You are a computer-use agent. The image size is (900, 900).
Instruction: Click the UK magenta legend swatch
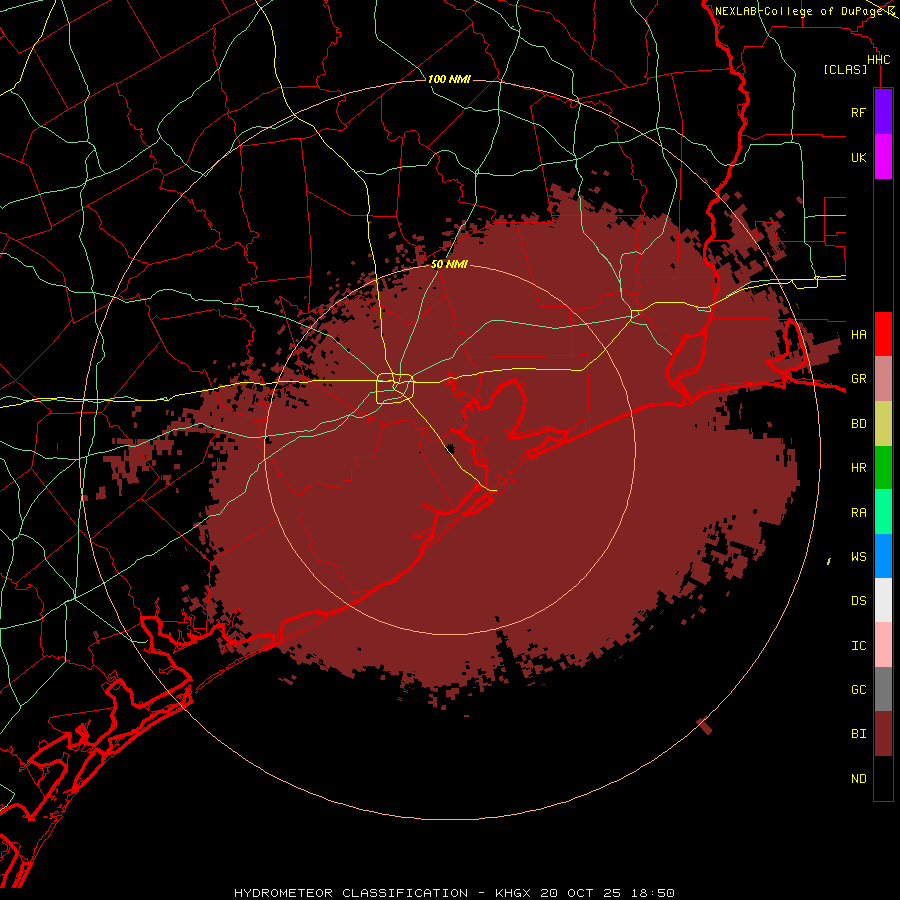(x=883, y=157)
